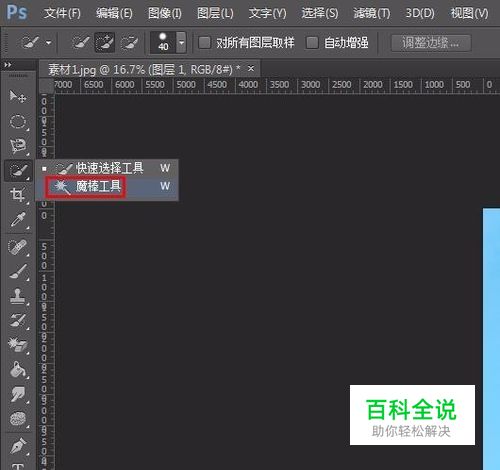Open the 编辑(E) menu
Viewport: 500px width, 470px height.
114,13
